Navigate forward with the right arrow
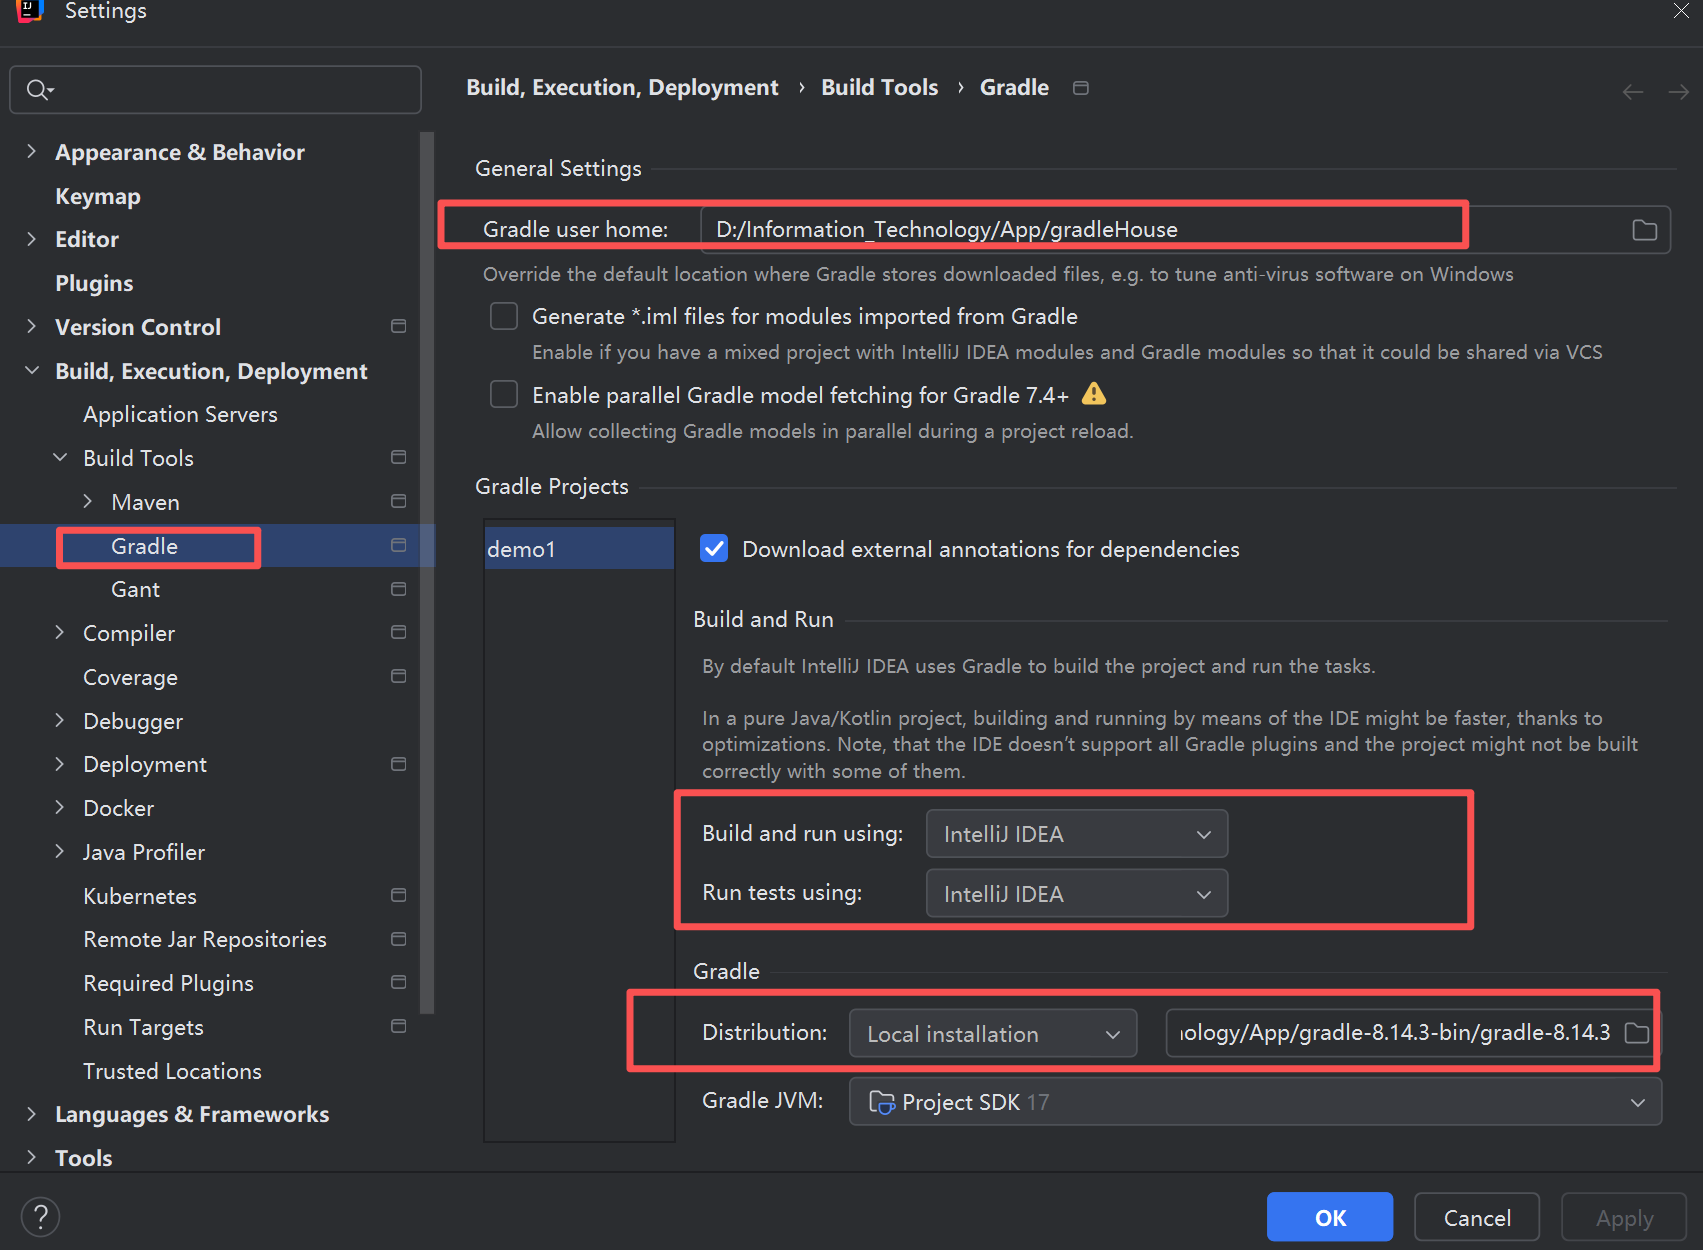1703x1250 pixels. click(1679, 92)
